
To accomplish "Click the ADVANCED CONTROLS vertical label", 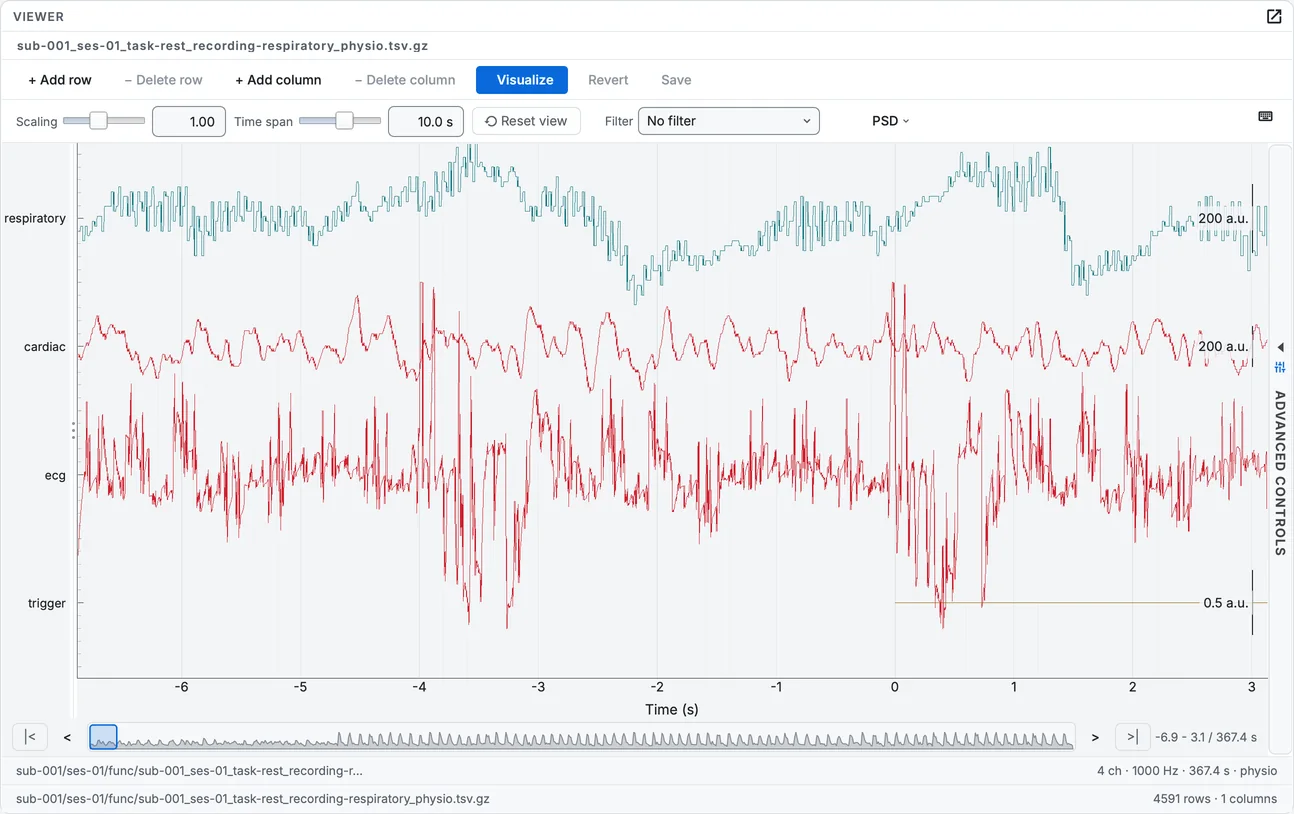I will tap(1280, 473).
